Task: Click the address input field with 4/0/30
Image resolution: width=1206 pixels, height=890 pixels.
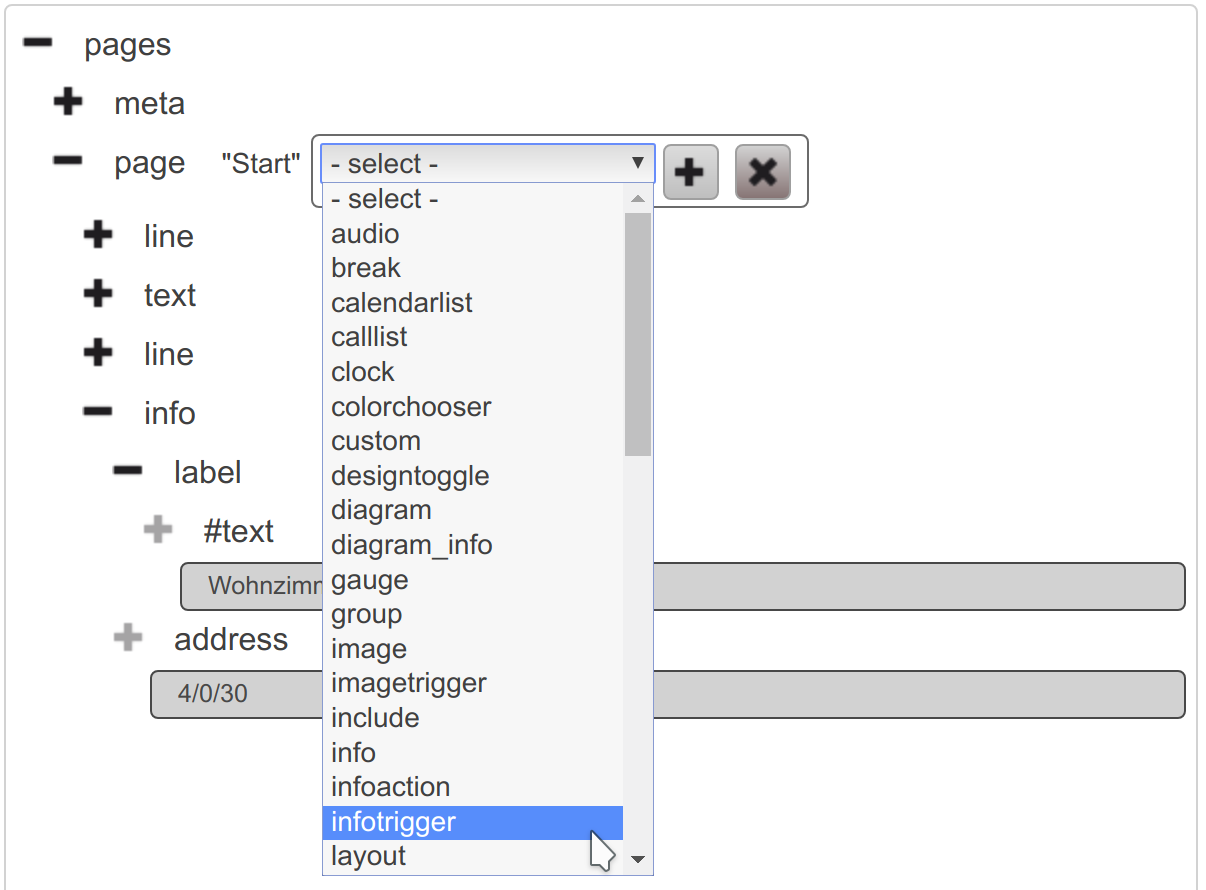Action: point(920,694)
